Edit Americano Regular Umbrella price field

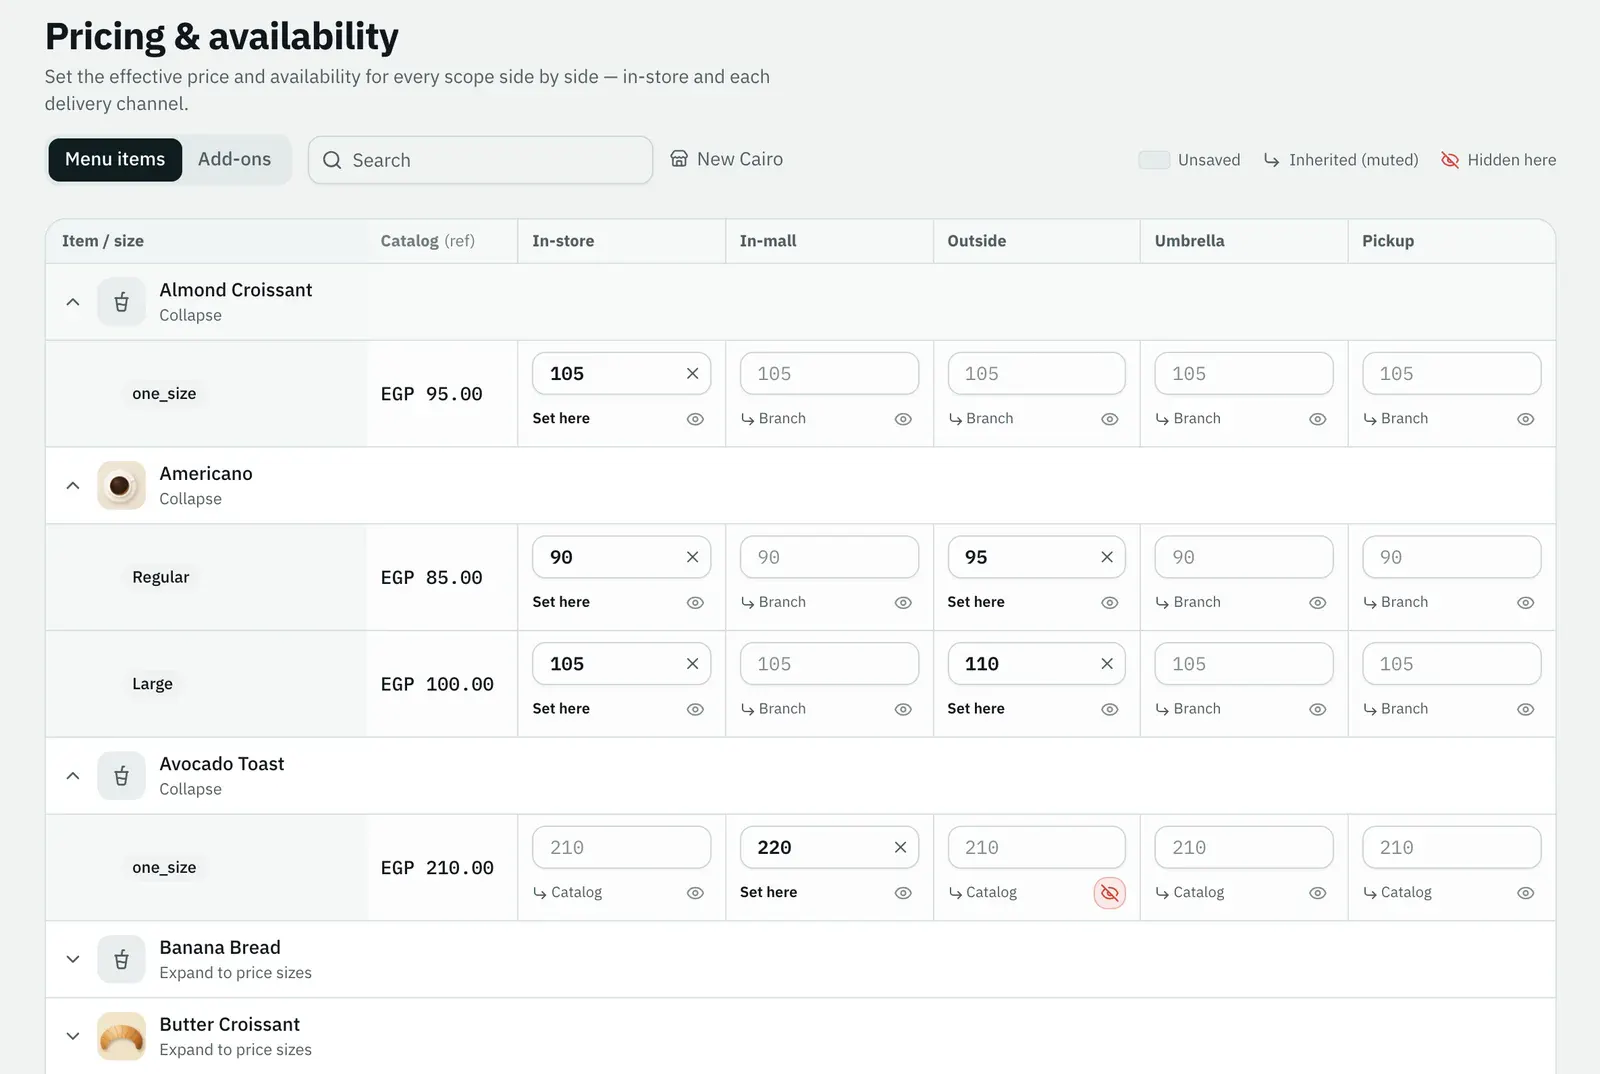[1243, 557]
